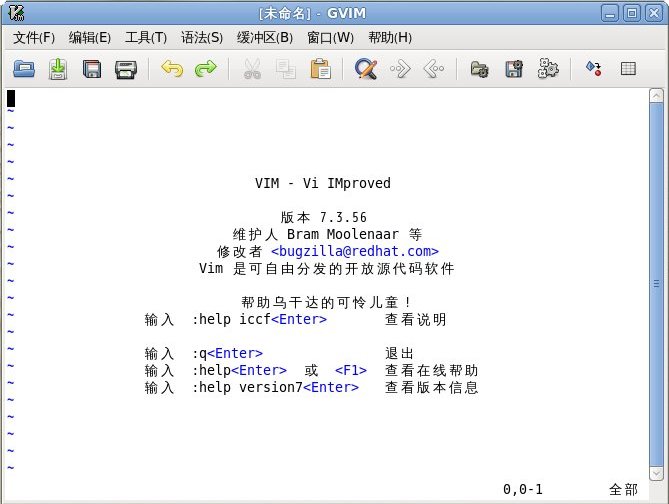Click the 'Bram Moolenaar' maintainer line
The height and width of the screenshot is (504, 669).
(x=327, y=234)
